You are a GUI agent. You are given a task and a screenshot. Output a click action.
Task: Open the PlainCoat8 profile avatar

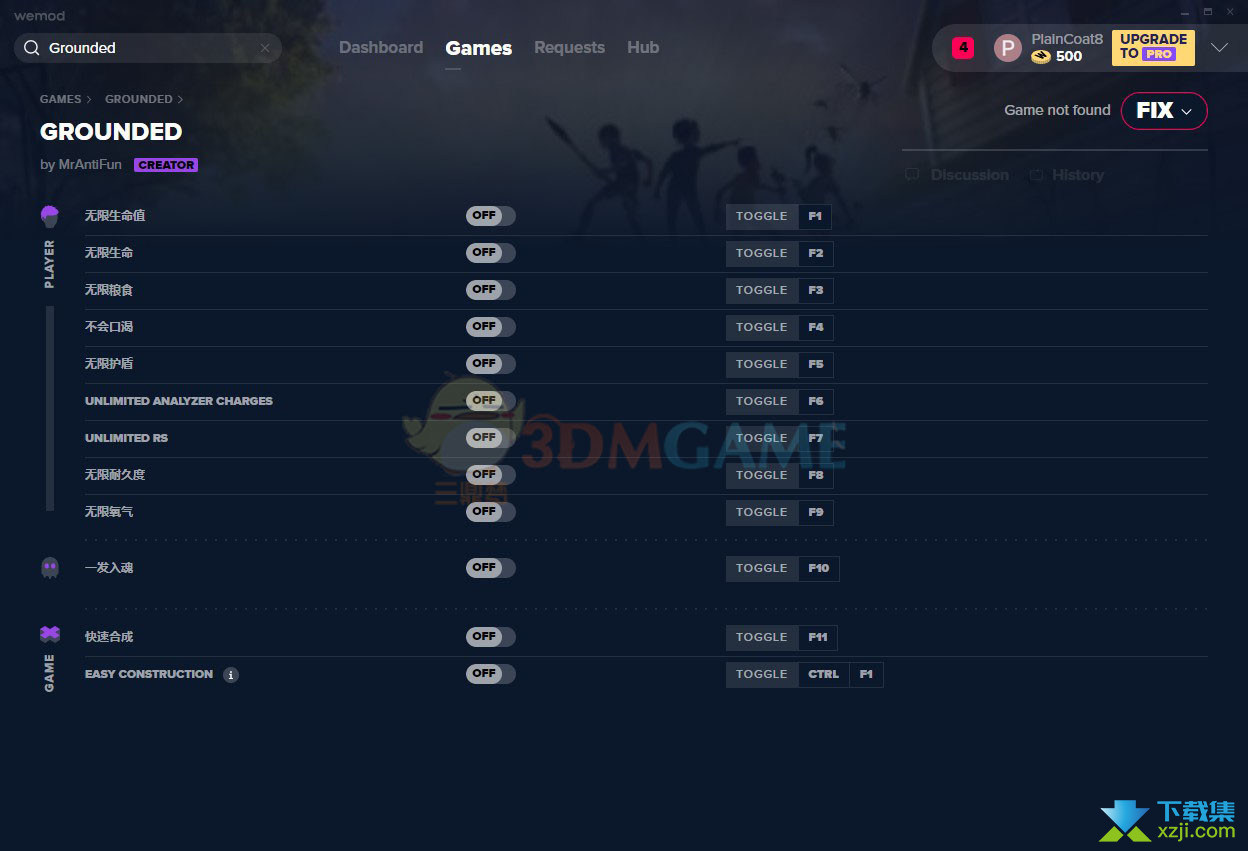point(1008,48)
